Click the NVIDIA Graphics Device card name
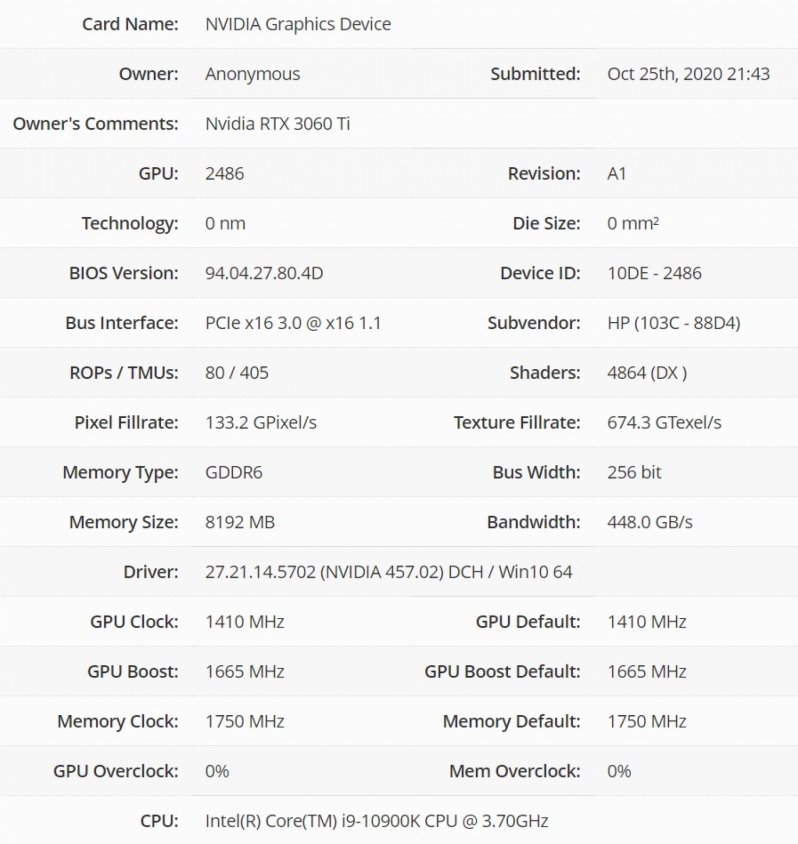This screenshot has width=798, height=844. pyautogui.click(x=298, y=23)
